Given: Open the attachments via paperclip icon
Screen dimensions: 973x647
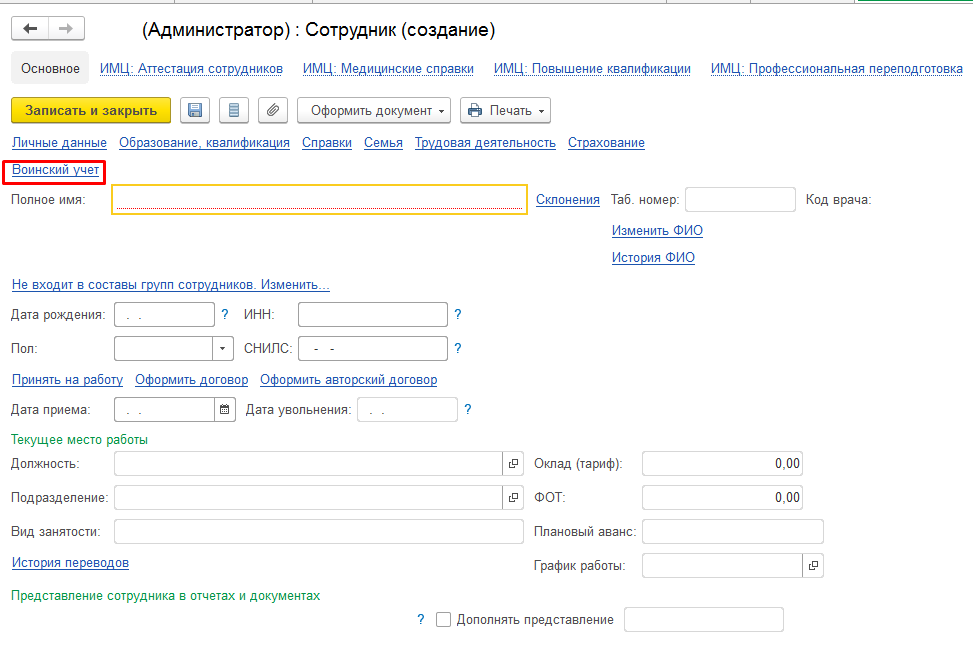Looking at the screenshot, I should (x=272, y=110).
